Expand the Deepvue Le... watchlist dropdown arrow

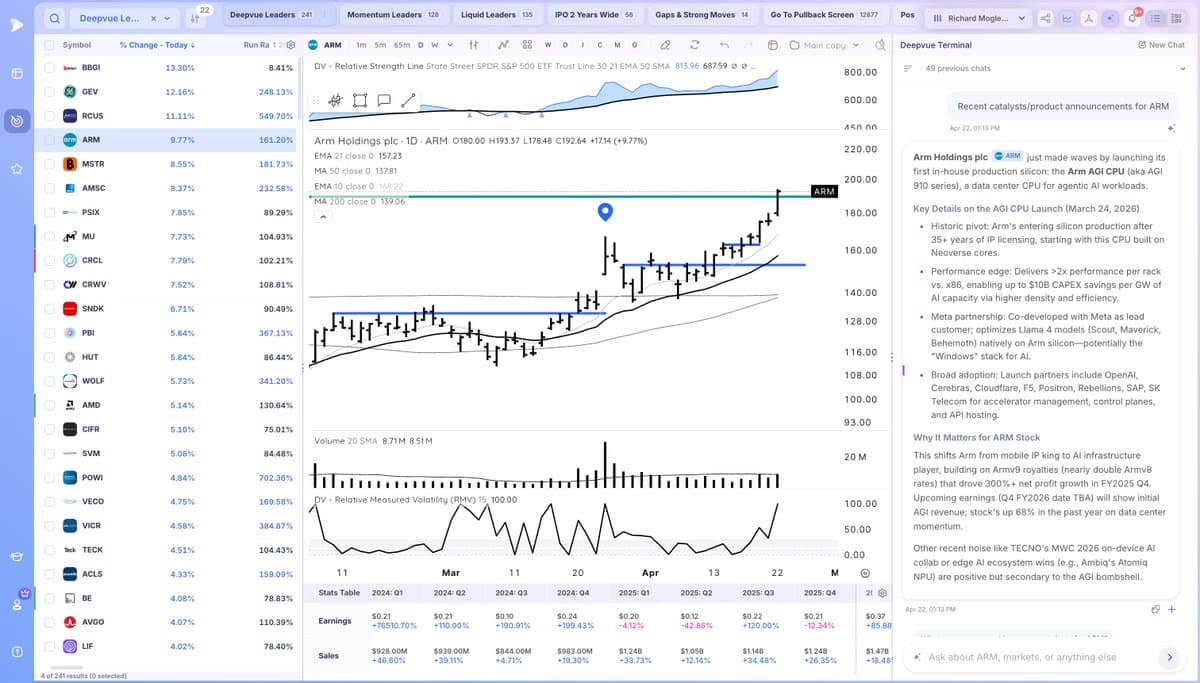coord(167,18)
